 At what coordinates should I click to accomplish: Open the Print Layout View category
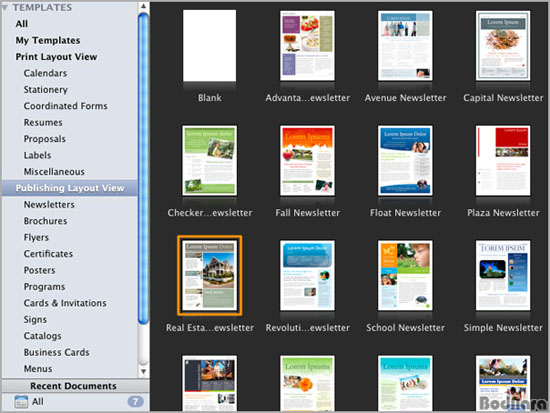(56, 57)
